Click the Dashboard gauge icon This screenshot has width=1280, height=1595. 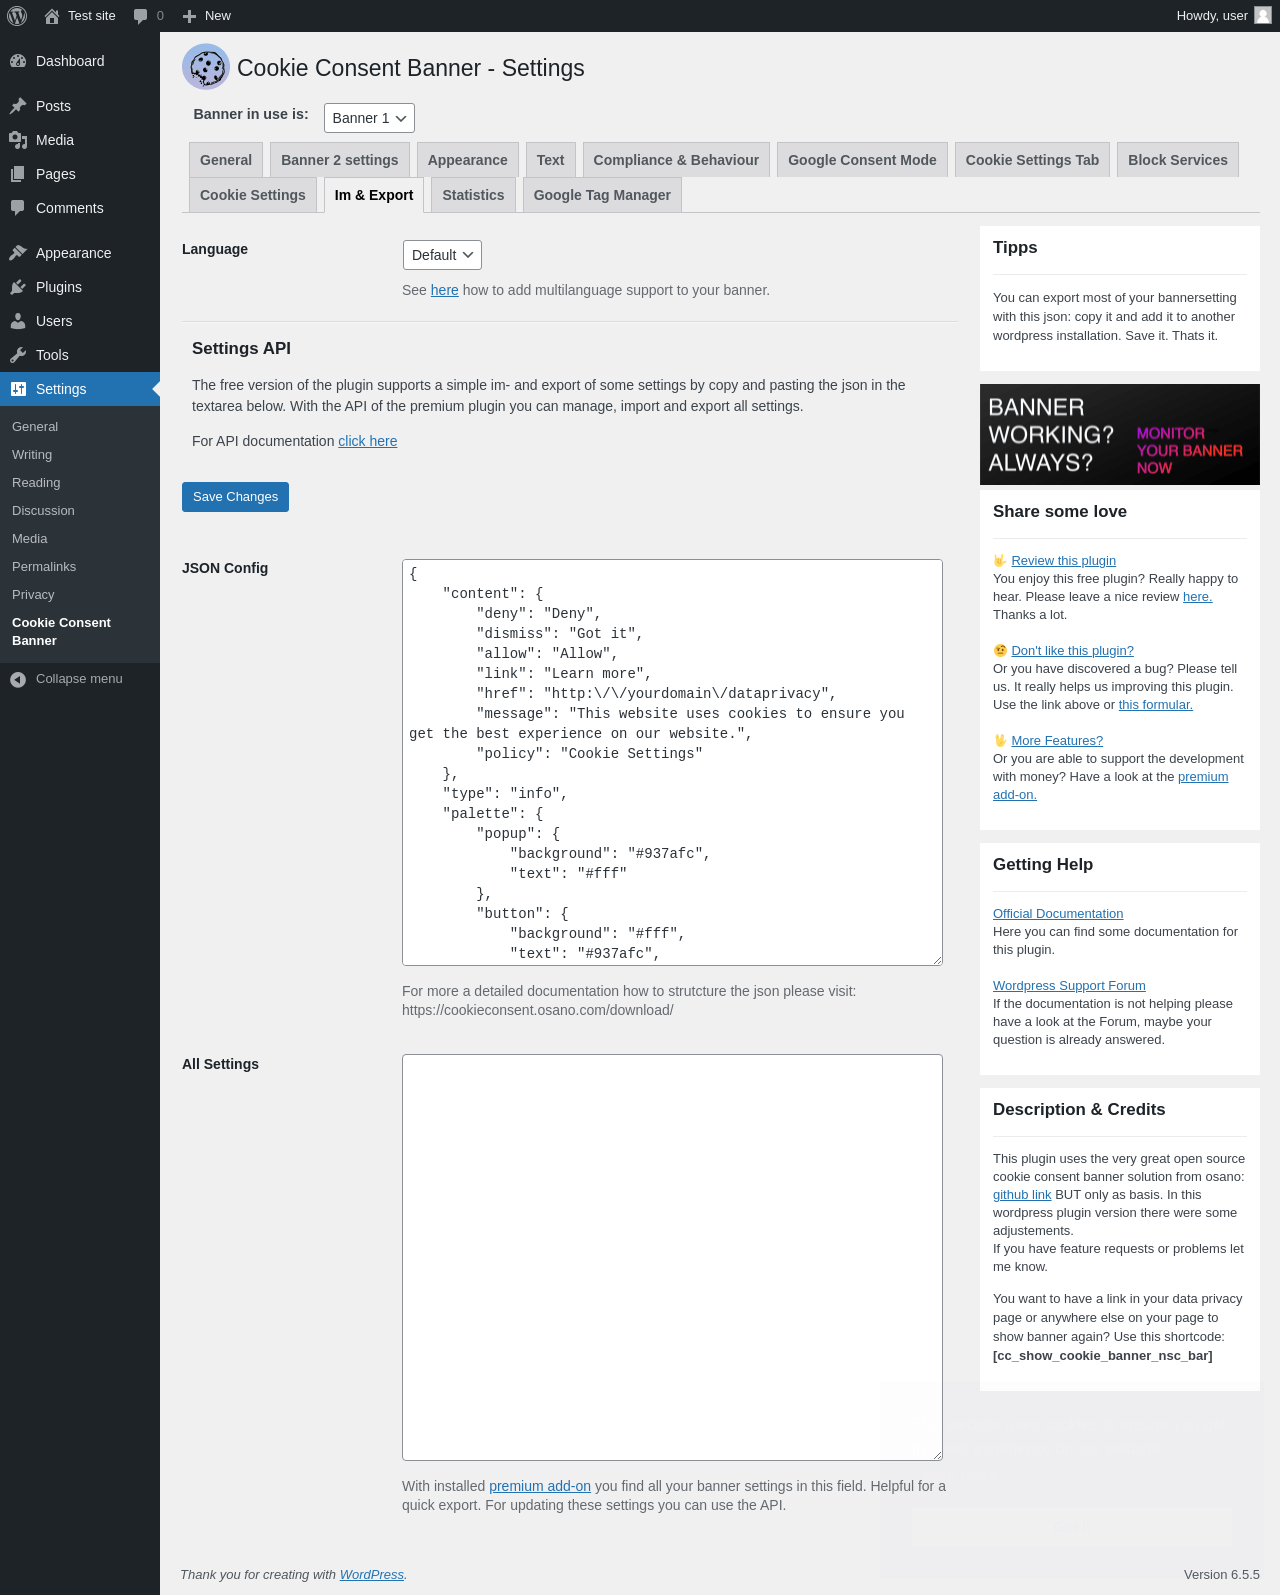(18, 61)
